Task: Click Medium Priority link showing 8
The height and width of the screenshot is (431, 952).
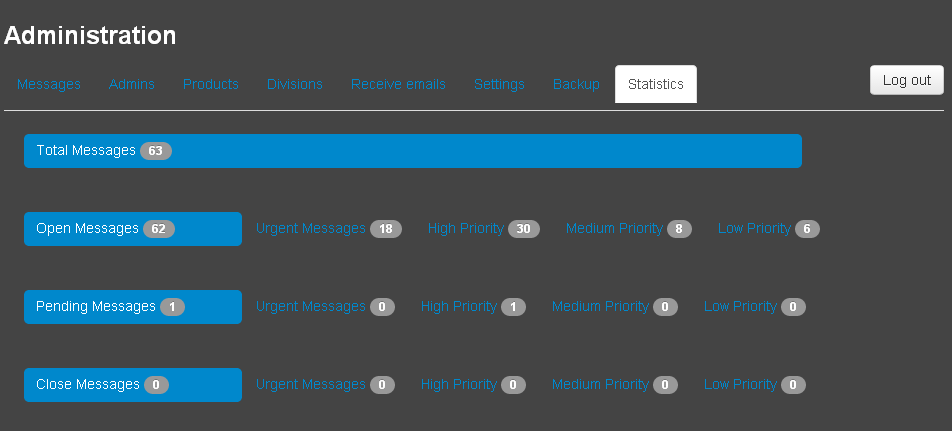Action: [614, 229]
